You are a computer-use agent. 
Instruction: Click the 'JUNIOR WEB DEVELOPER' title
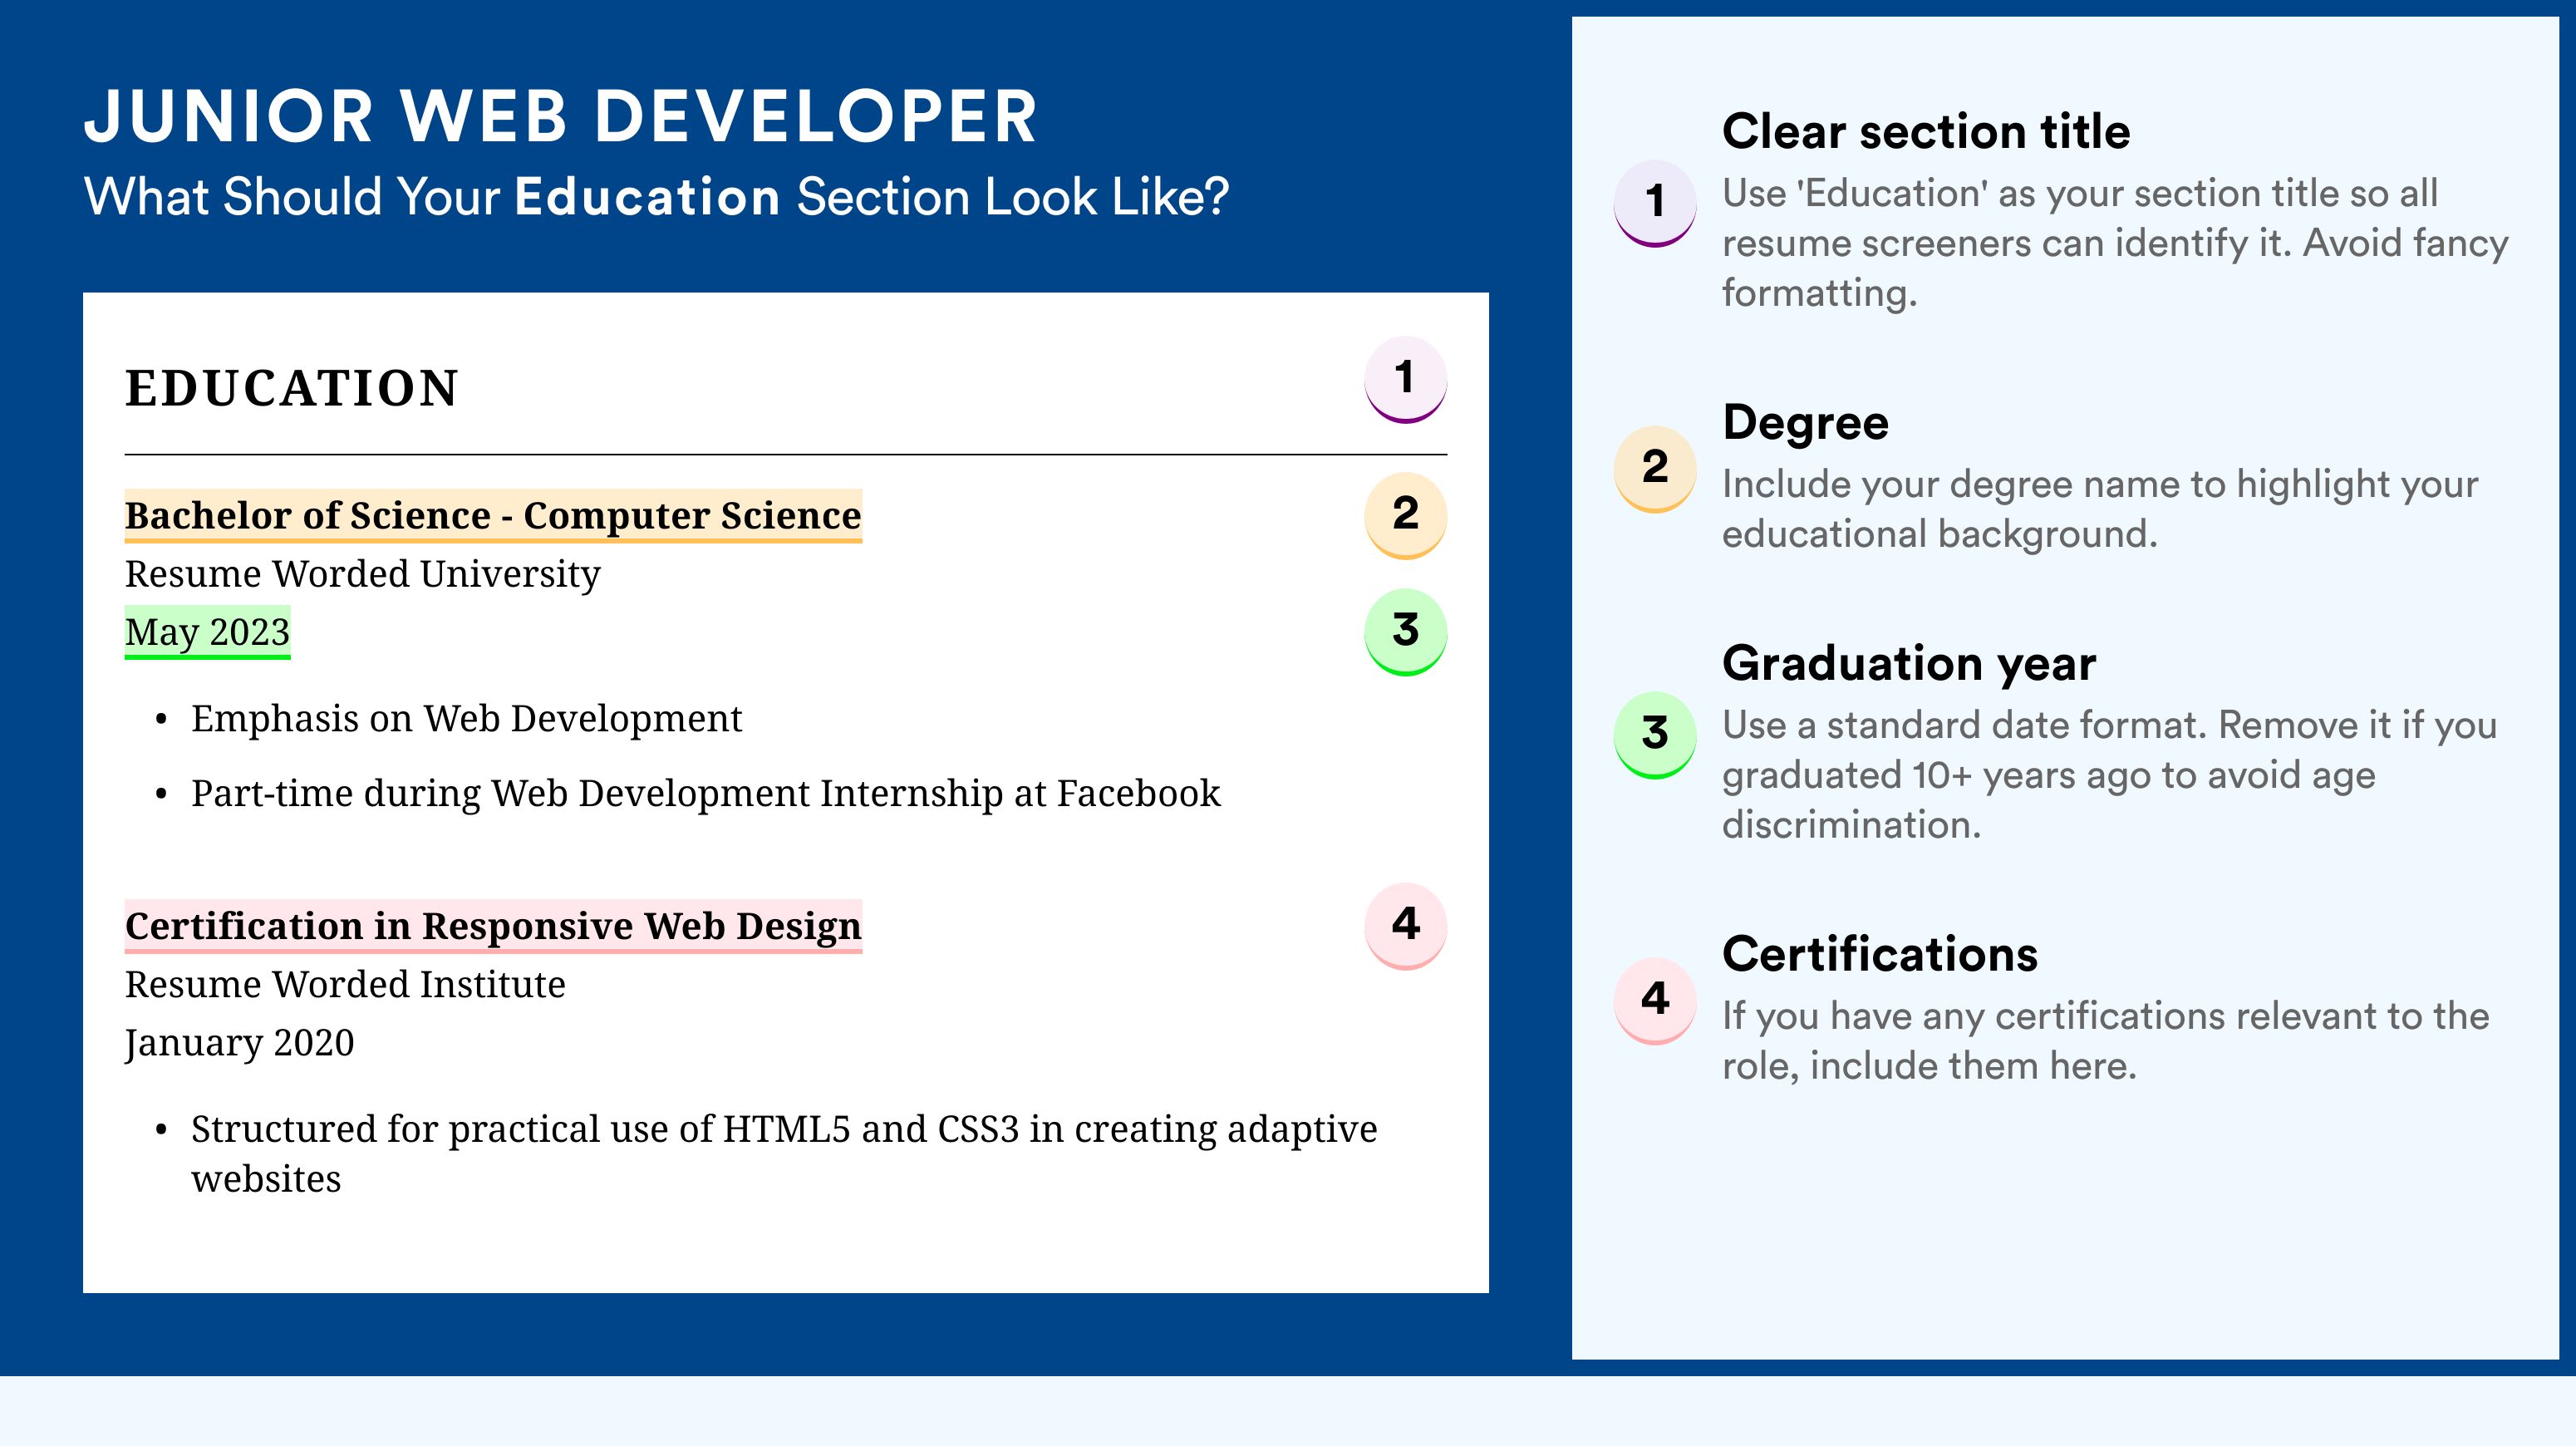coord(561,116)
